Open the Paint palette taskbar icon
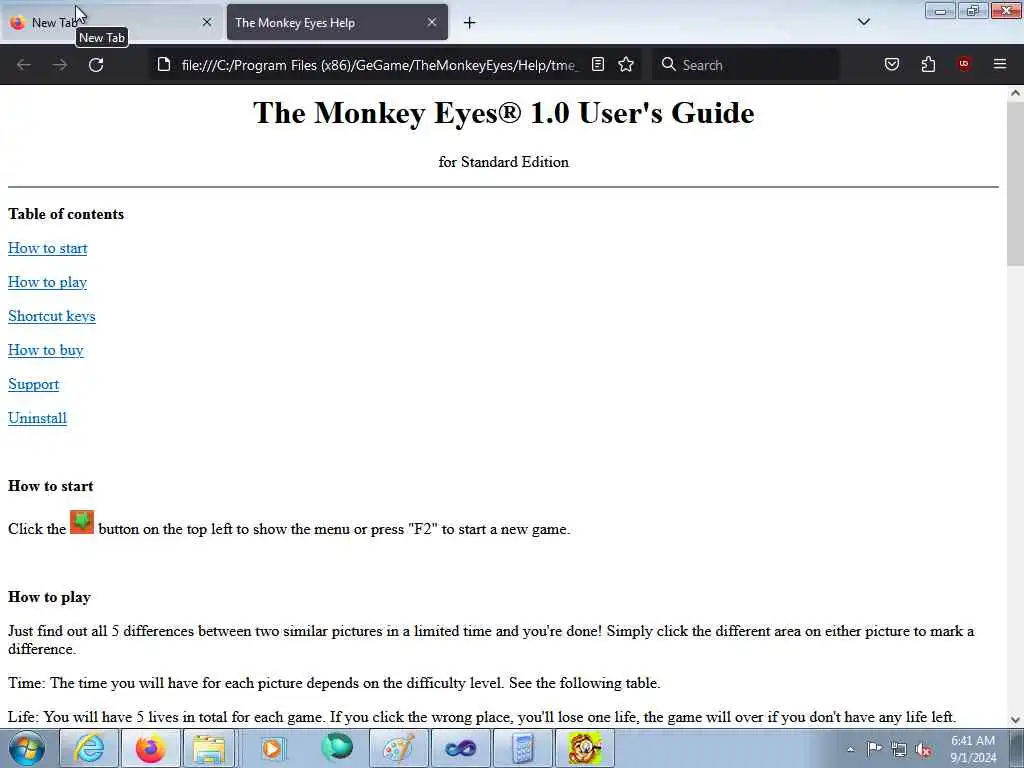Screen dimensions: 1024x768 (x=398, y=748)
